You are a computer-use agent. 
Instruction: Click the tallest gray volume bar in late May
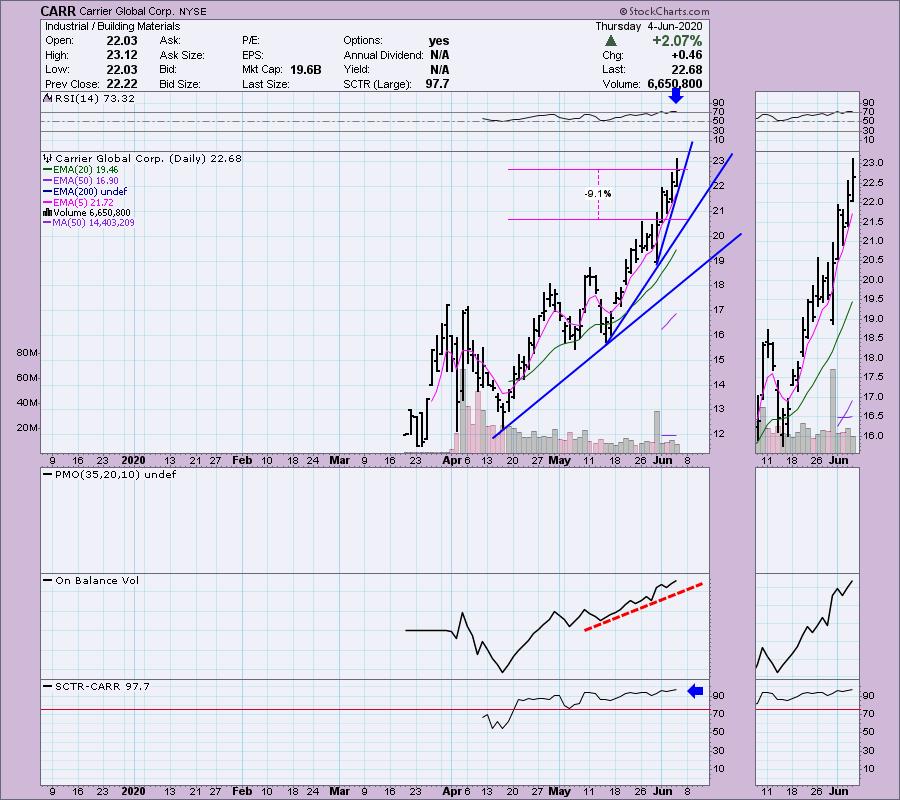tap(657, 432)
